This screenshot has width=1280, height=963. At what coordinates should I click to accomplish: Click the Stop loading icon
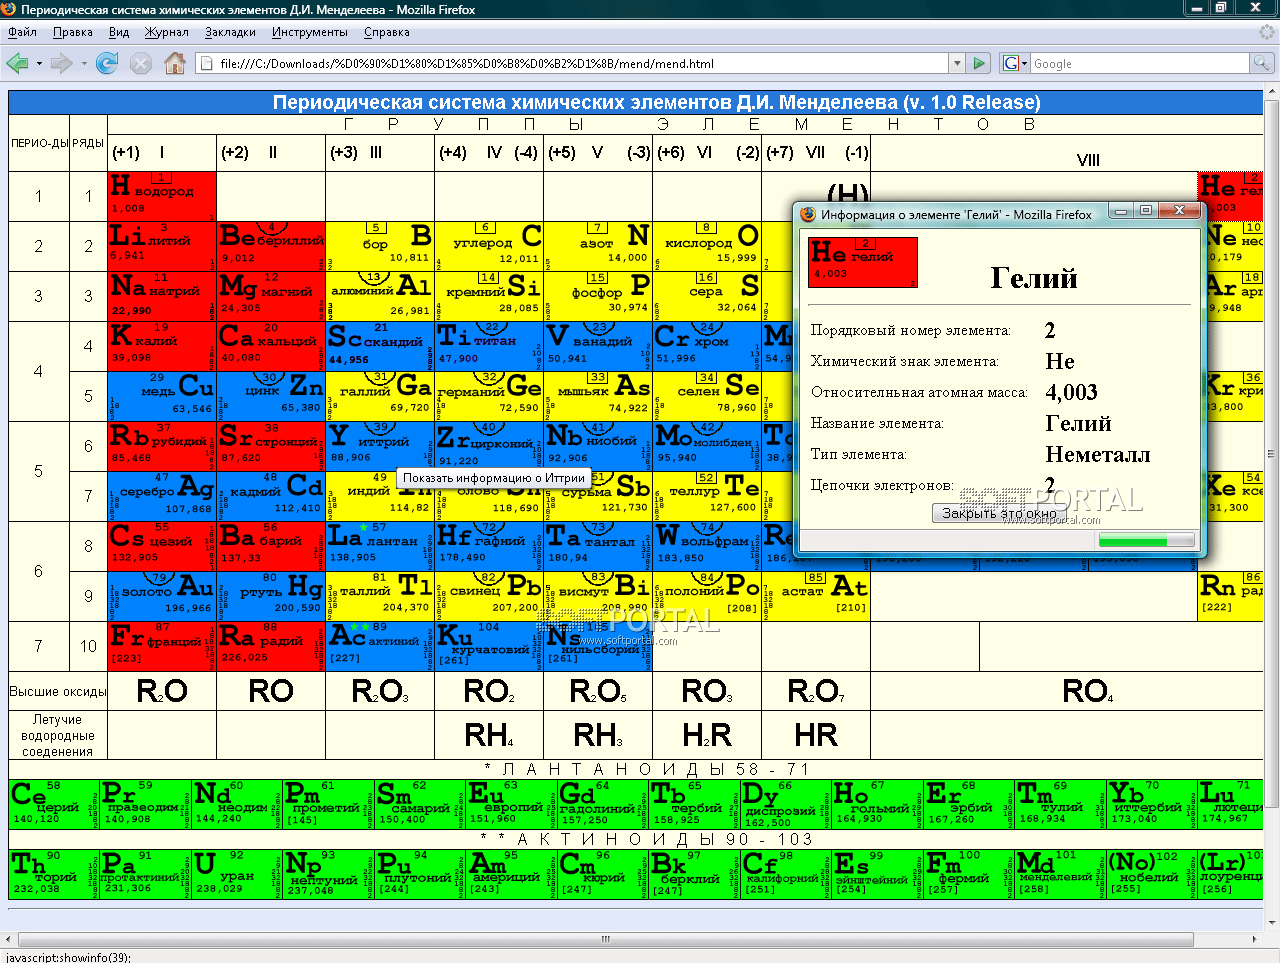pyautogui.click(x=141, y=63)
